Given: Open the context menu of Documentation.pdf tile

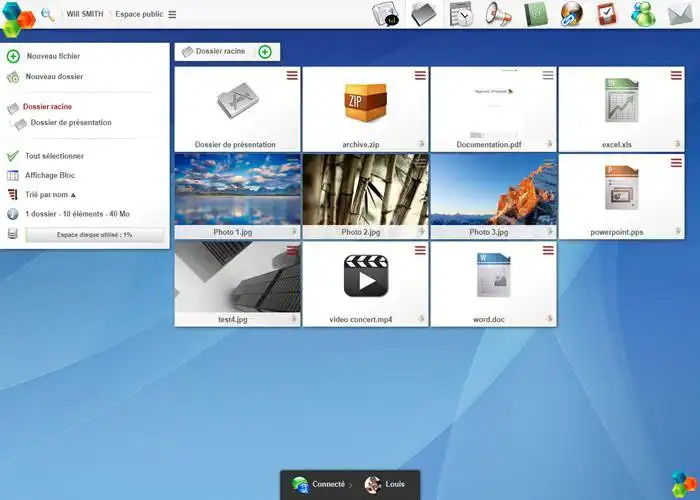Looking at the screenshot, I should pyautogui.click(x=548, y=75).
